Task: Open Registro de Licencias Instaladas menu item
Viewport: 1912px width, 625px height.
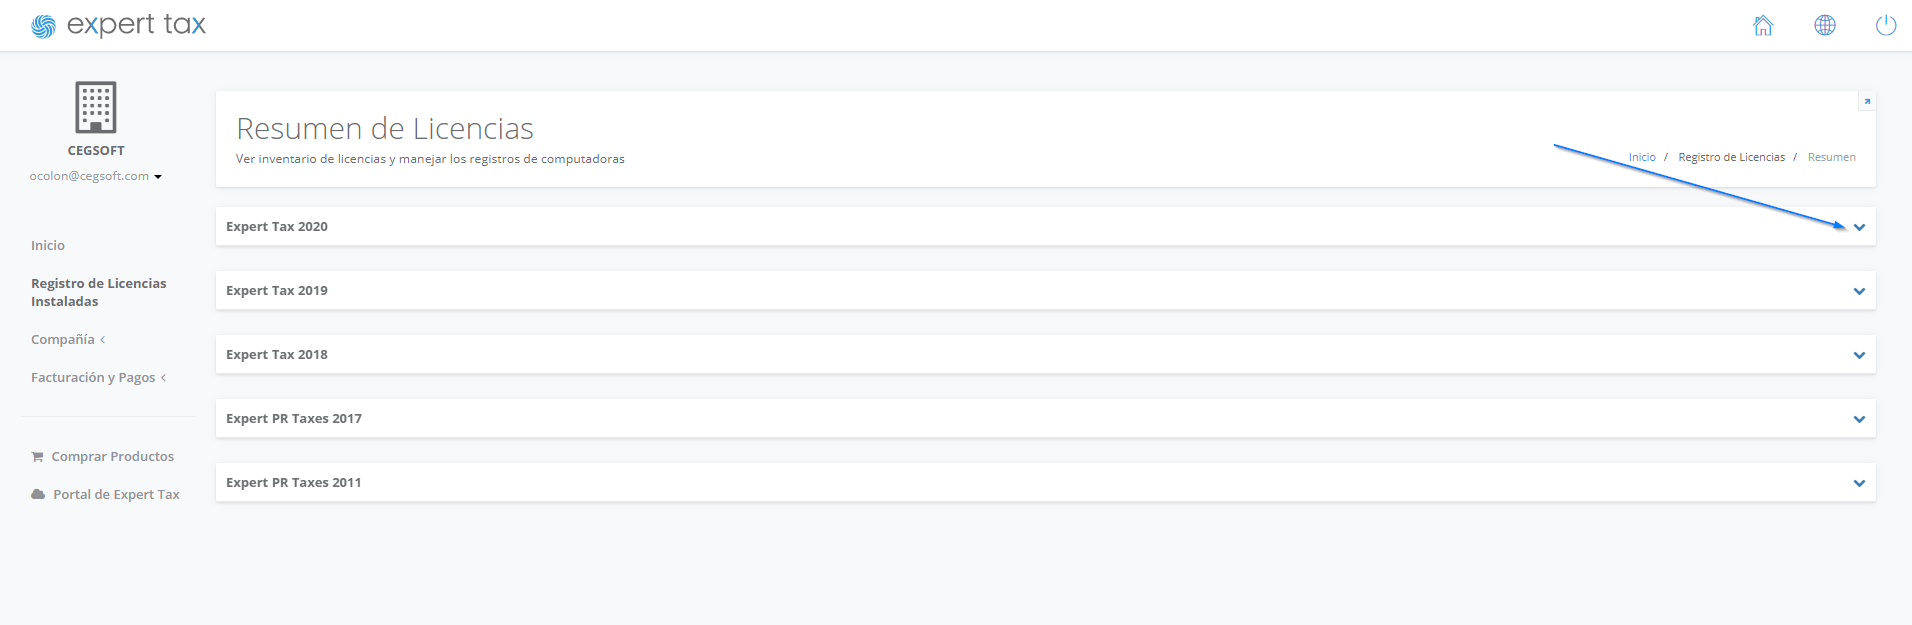Action: click(99, 292)
